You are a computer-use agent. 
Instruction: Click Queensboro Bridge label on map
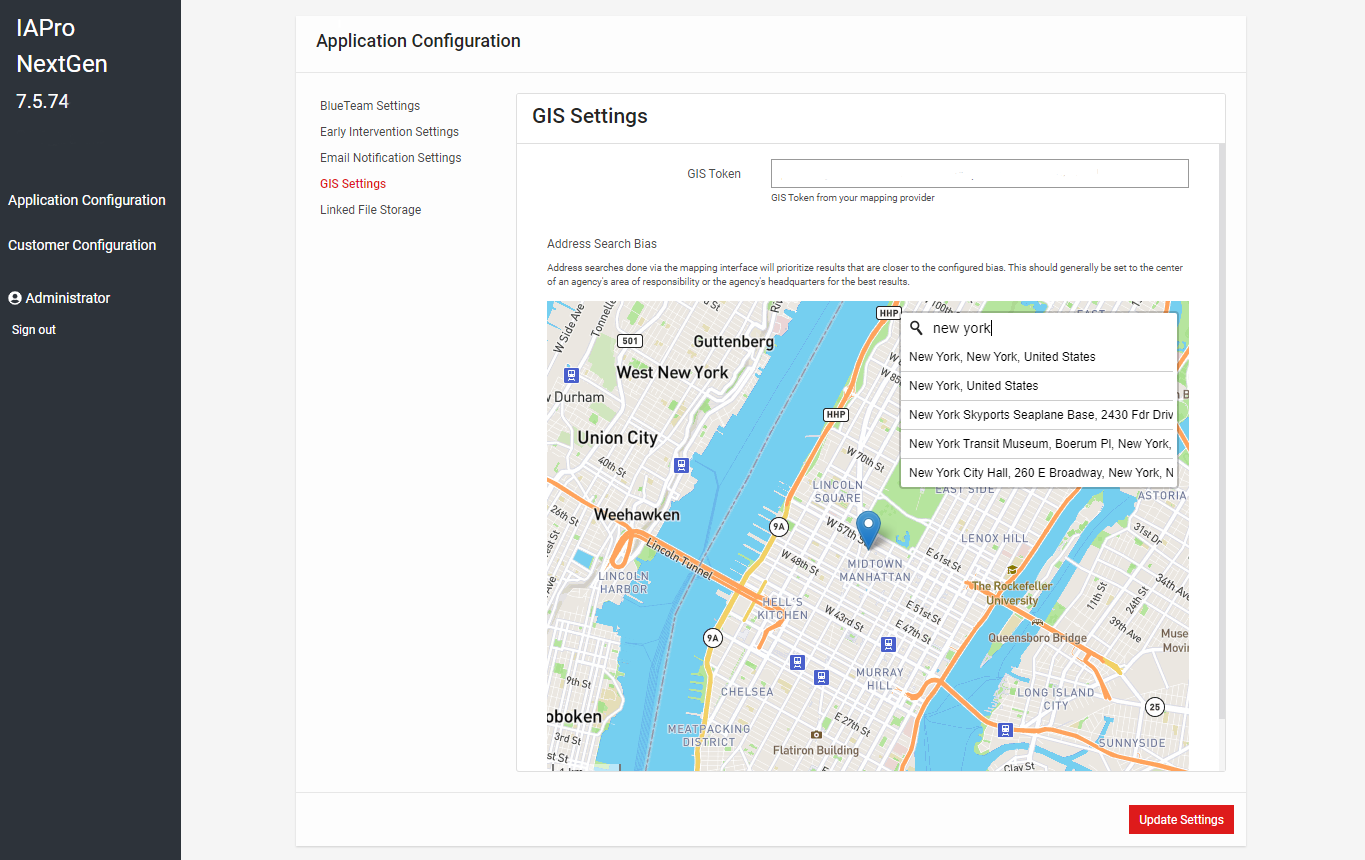coord(1037,637)
